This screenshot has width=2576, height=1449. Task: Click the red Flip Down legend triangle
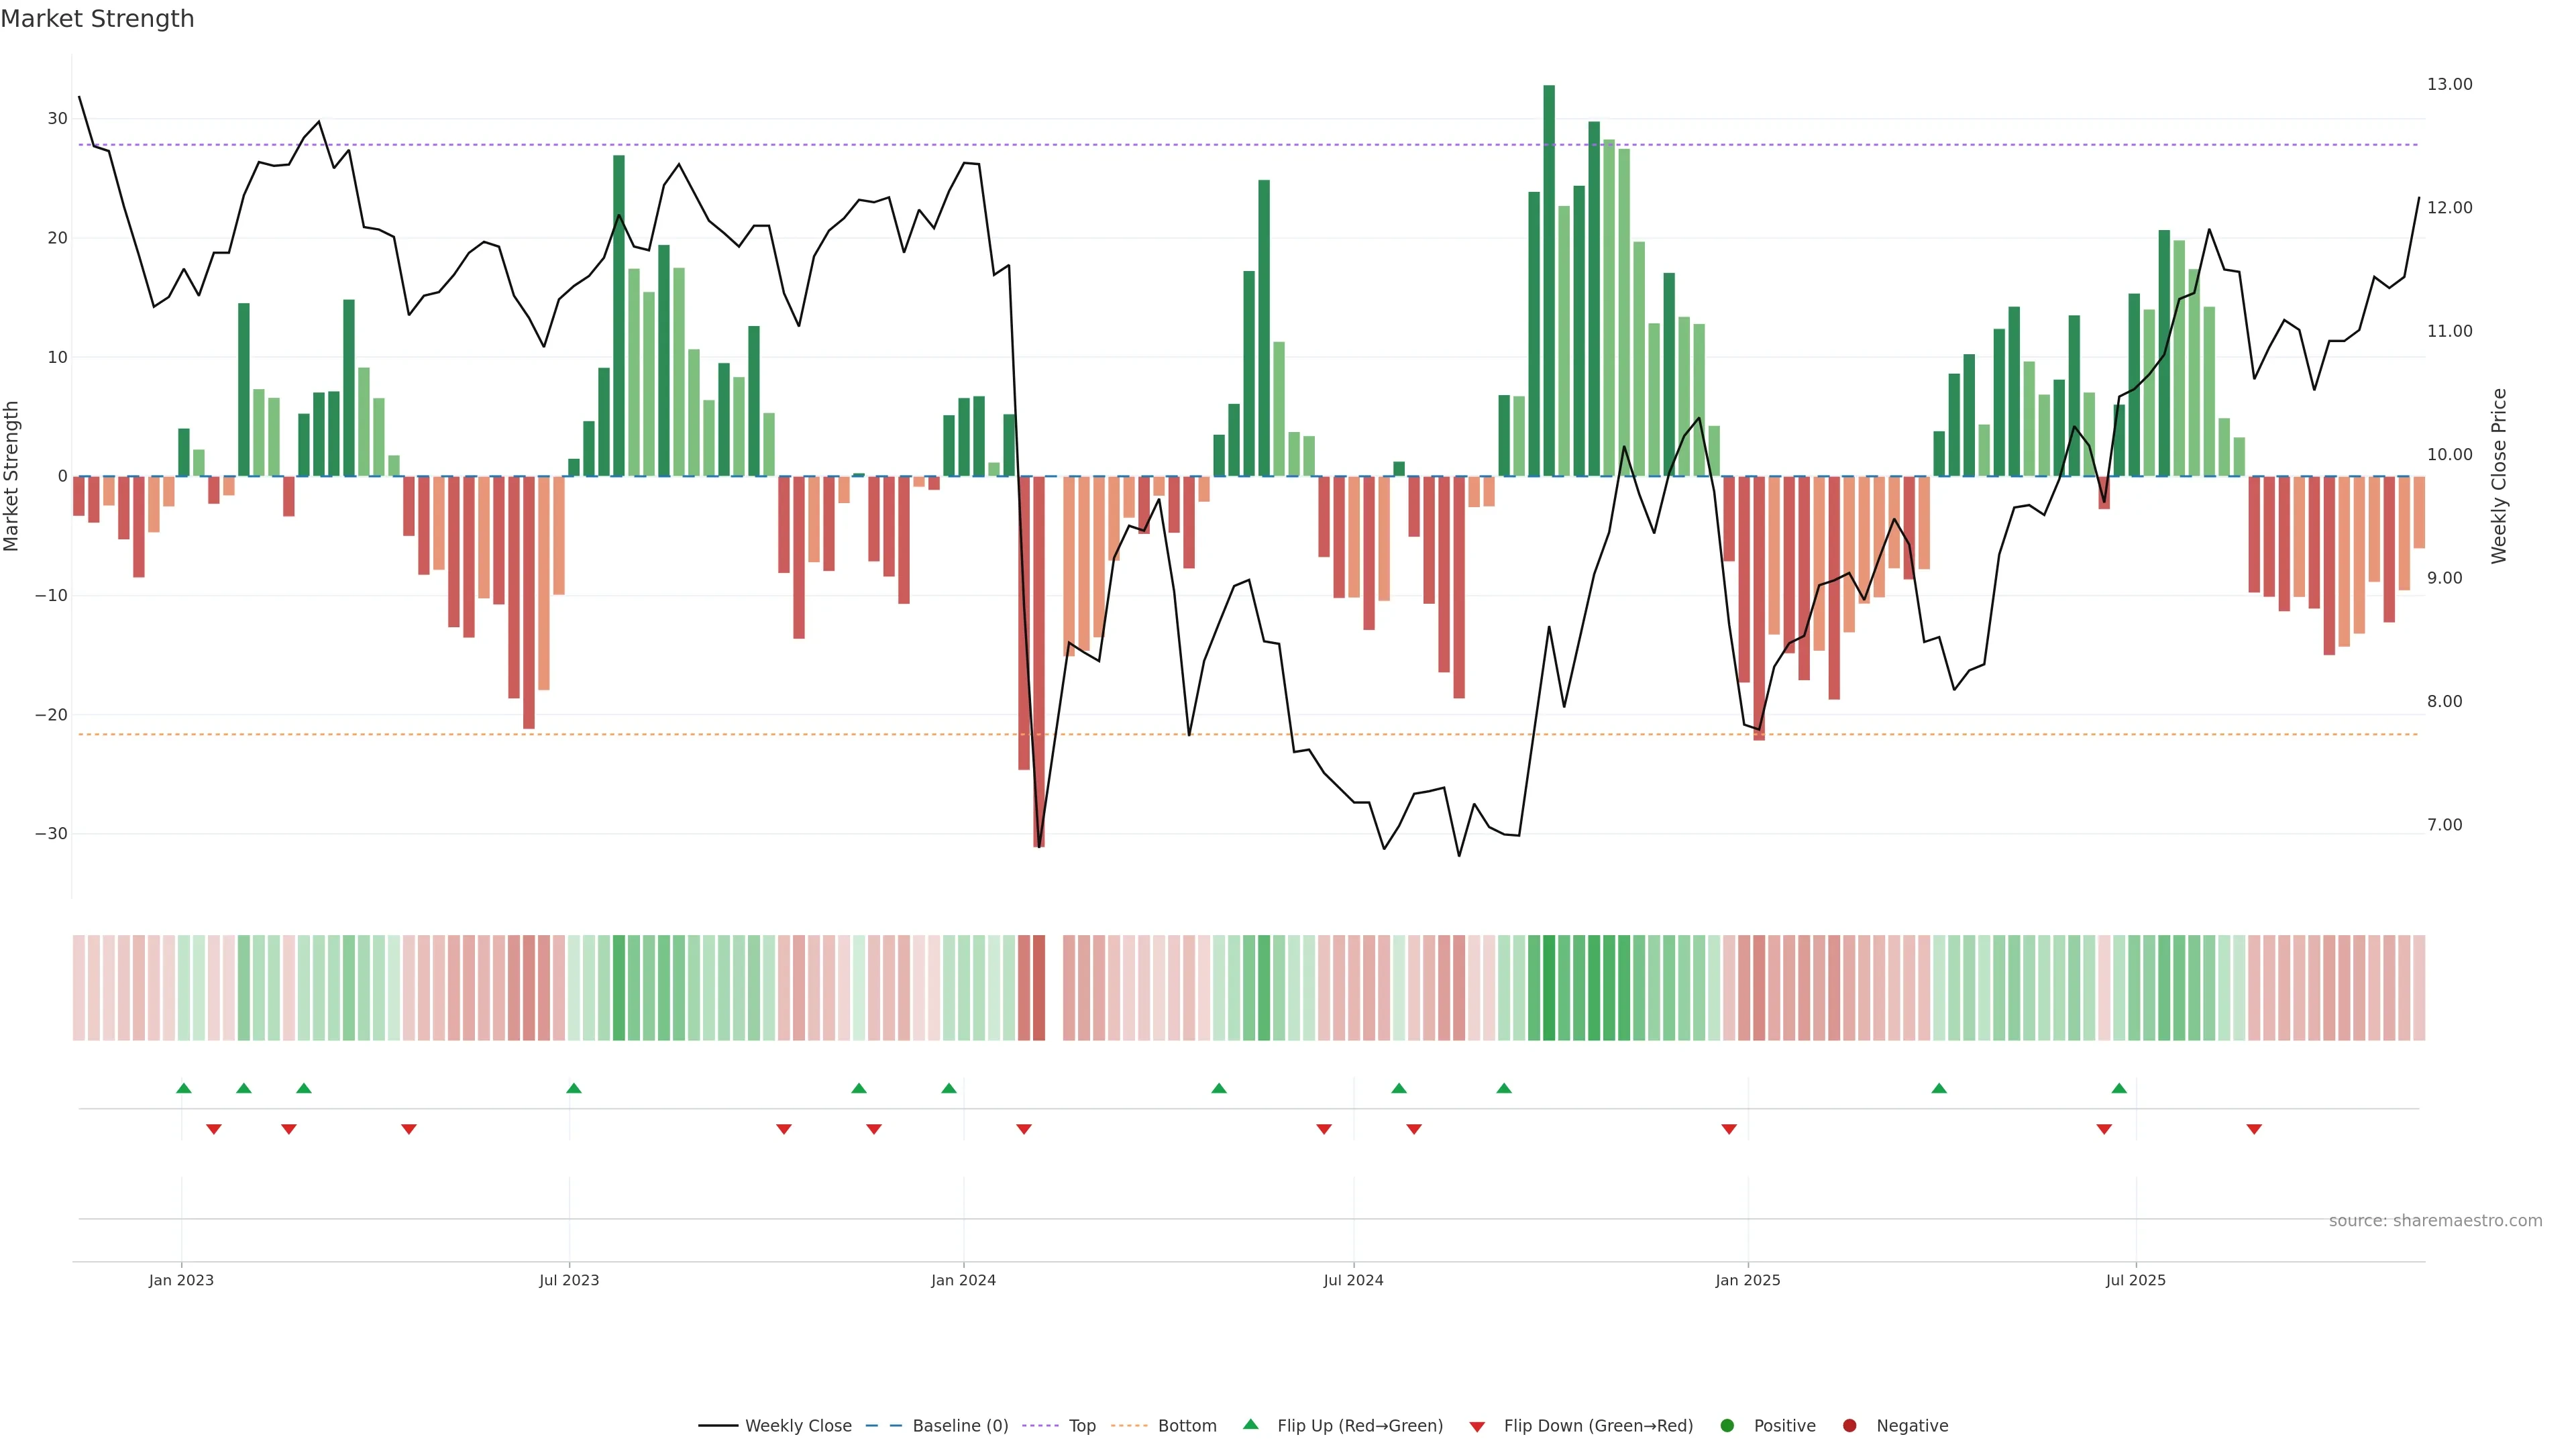pyautogui.click(x=1476, y=1427)
